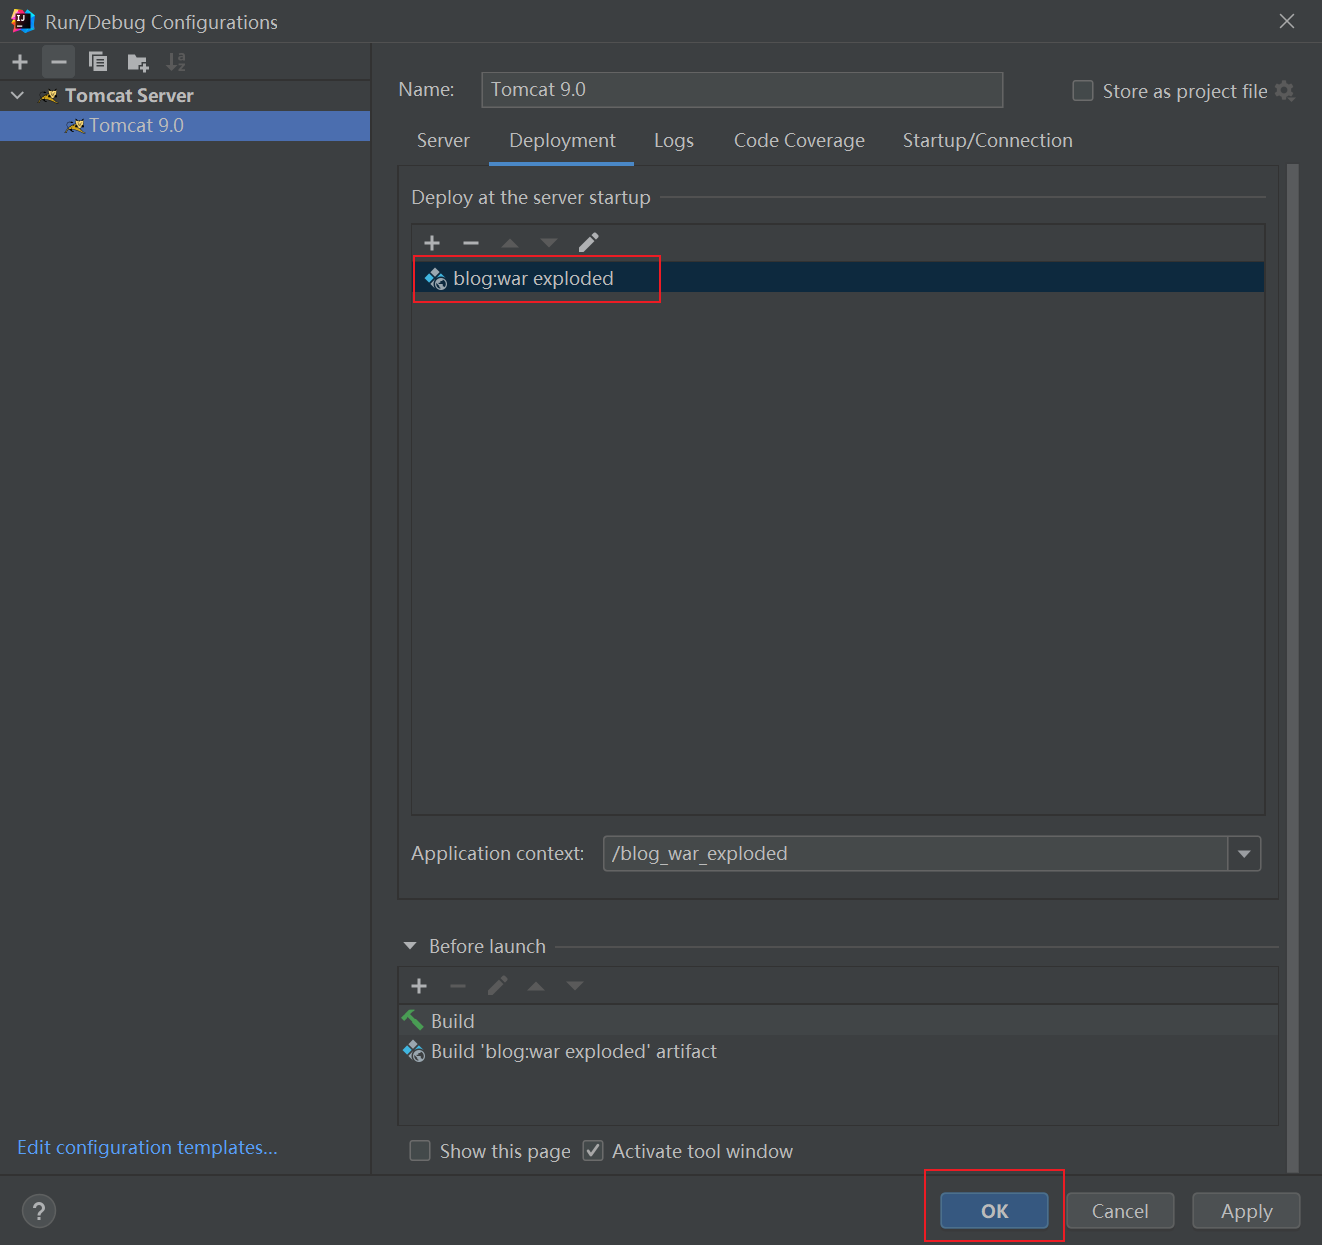Collapse the Tomcat Server tree node
Screen dimensions: 1322x1245
pyautogui.click(x=17, y=95)
